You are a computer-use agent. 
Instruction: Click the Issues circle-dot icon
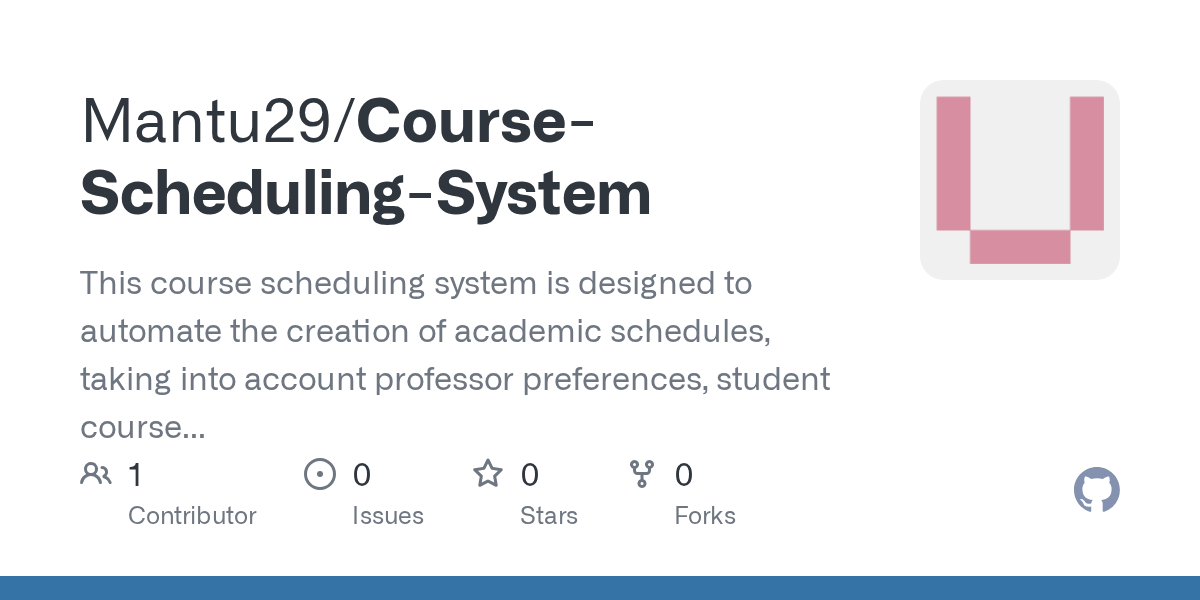coord(319,474)
